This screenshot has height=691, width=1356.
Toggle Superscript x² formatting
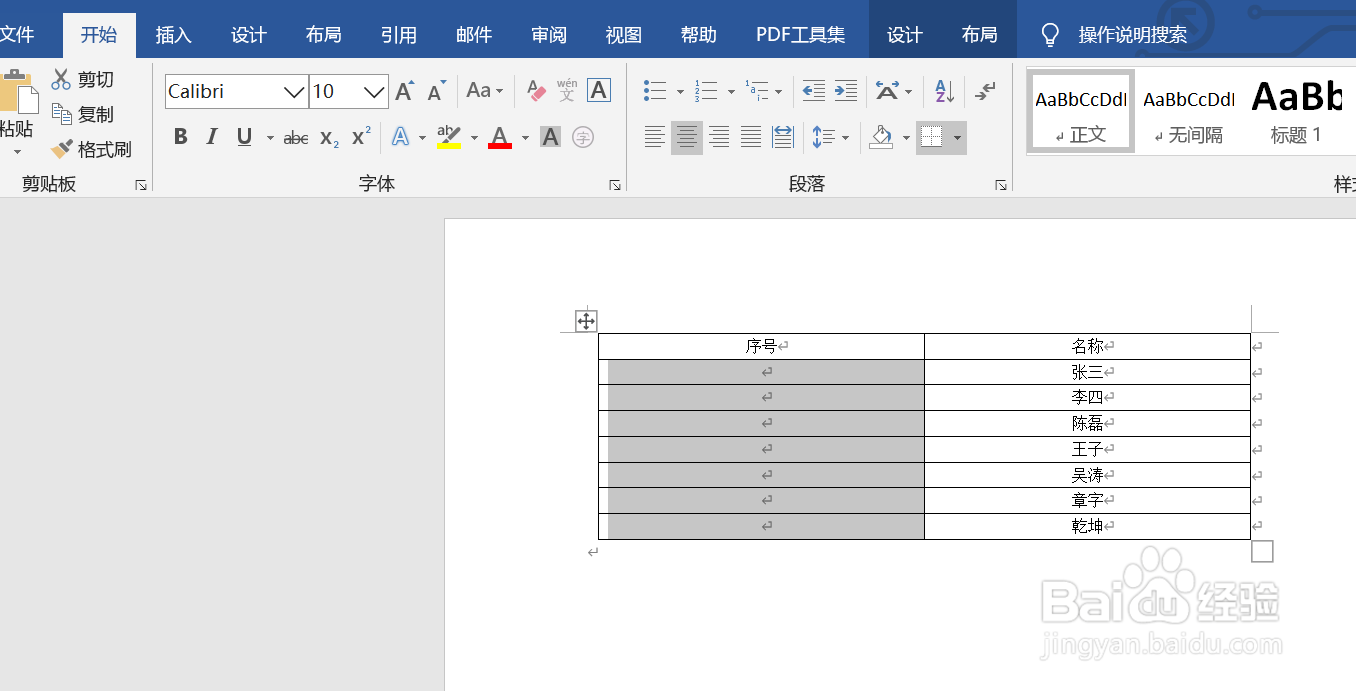(x=361, y=137)
